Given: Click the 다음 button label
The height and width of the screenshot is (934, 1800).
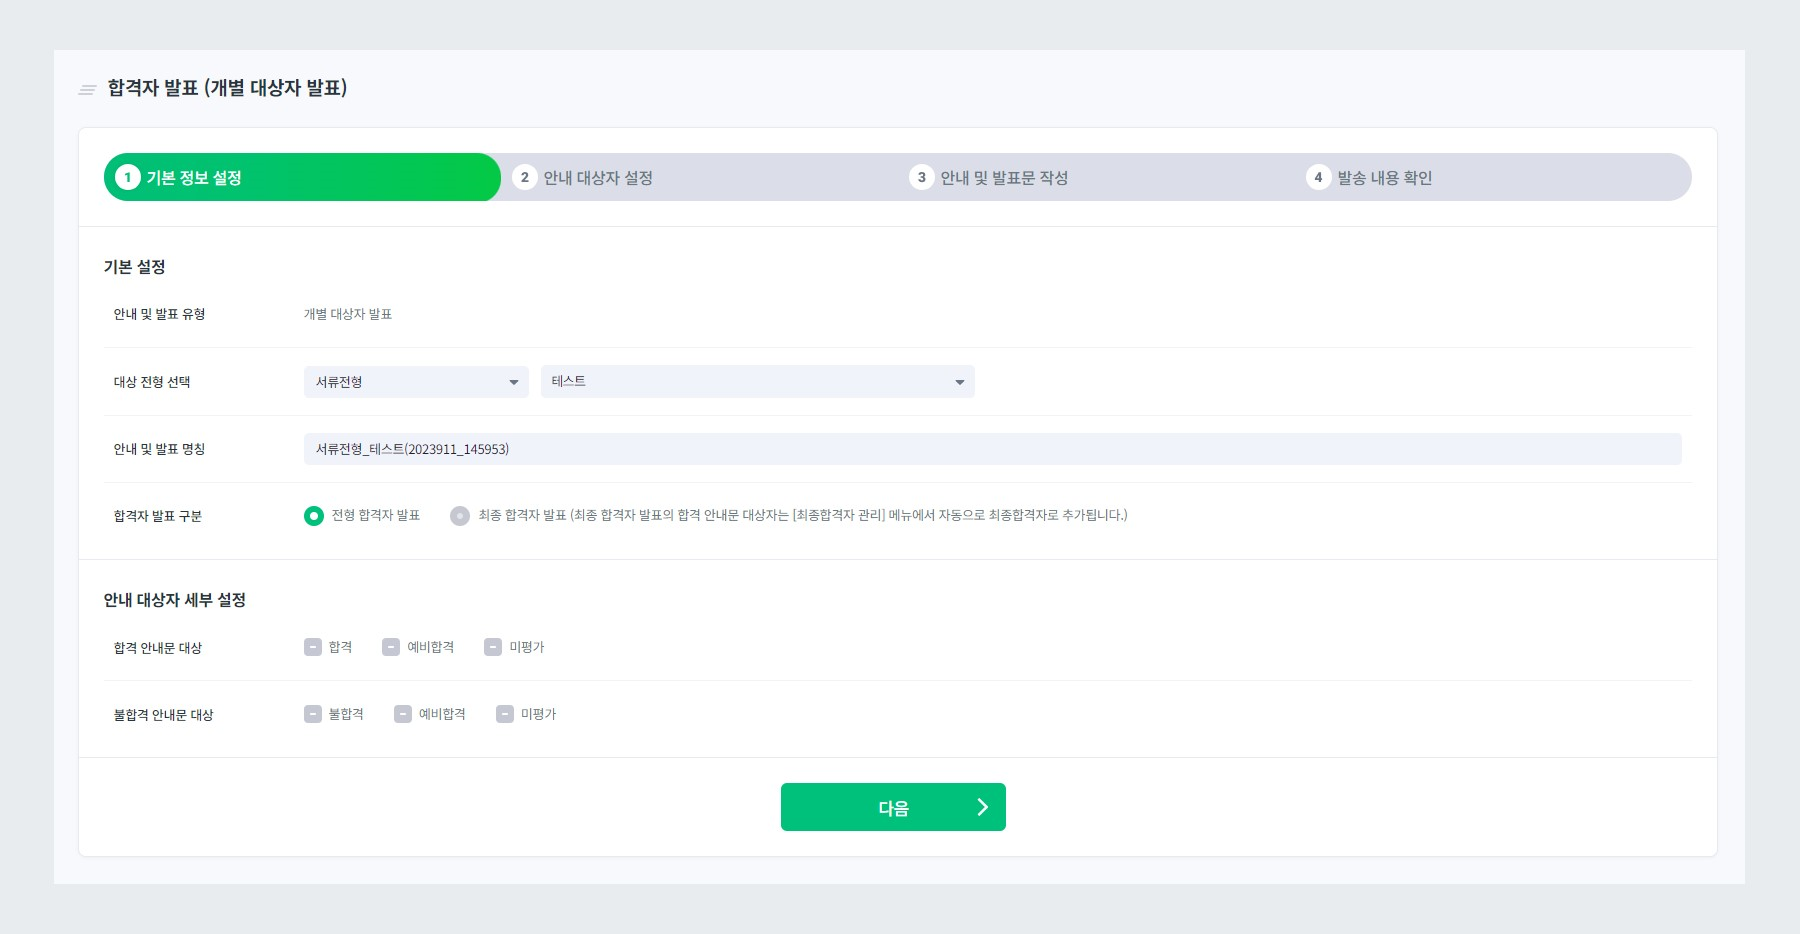Looking at the screenshot, I should click(x=893, y=808).
